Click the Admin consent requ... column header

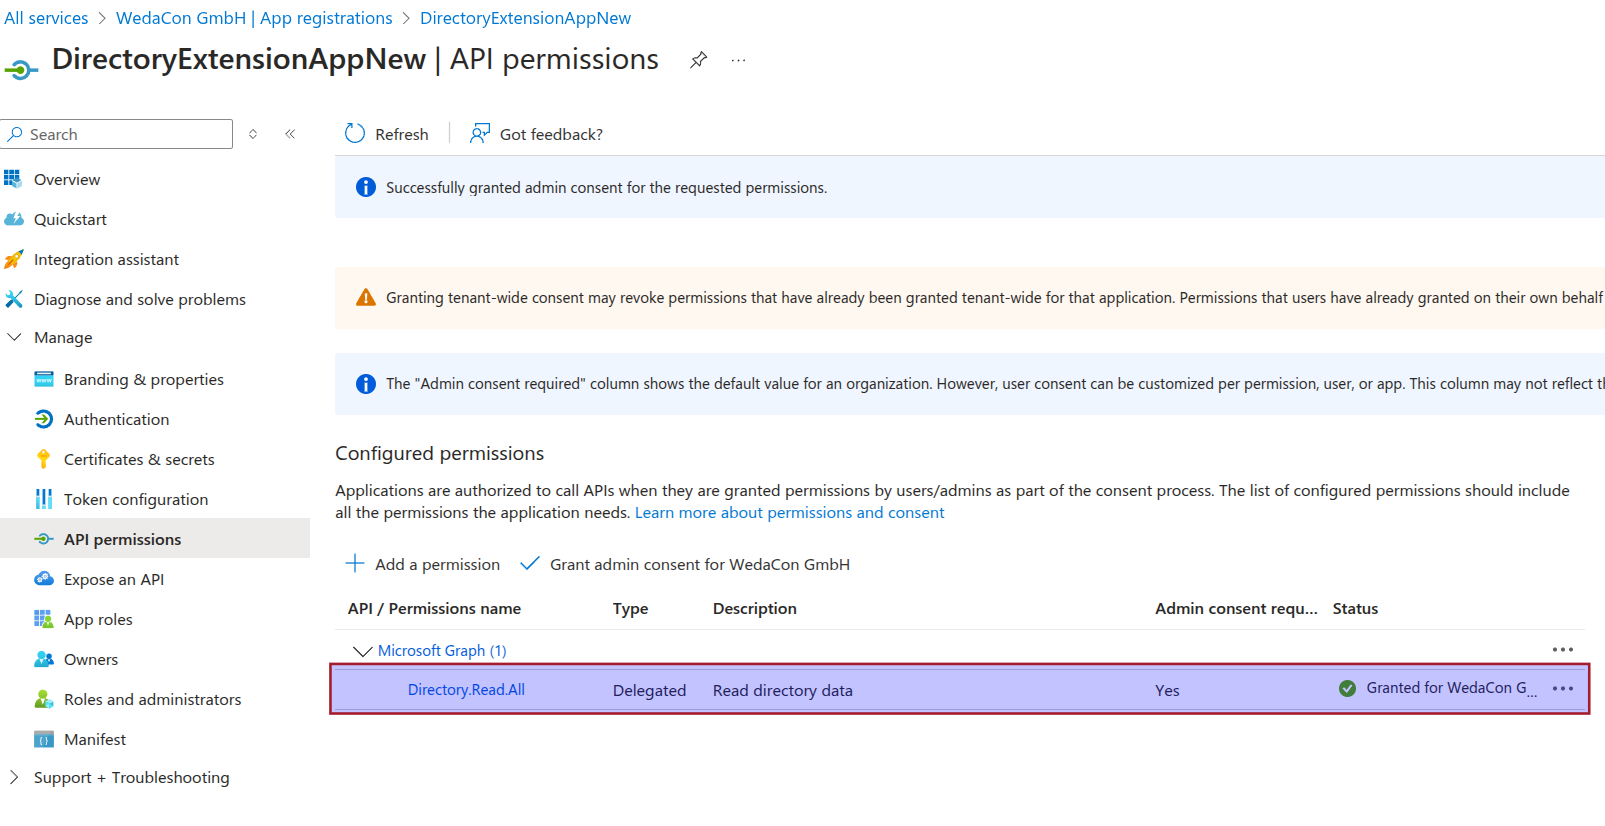pyautogui.click(x=1236, y=608)
